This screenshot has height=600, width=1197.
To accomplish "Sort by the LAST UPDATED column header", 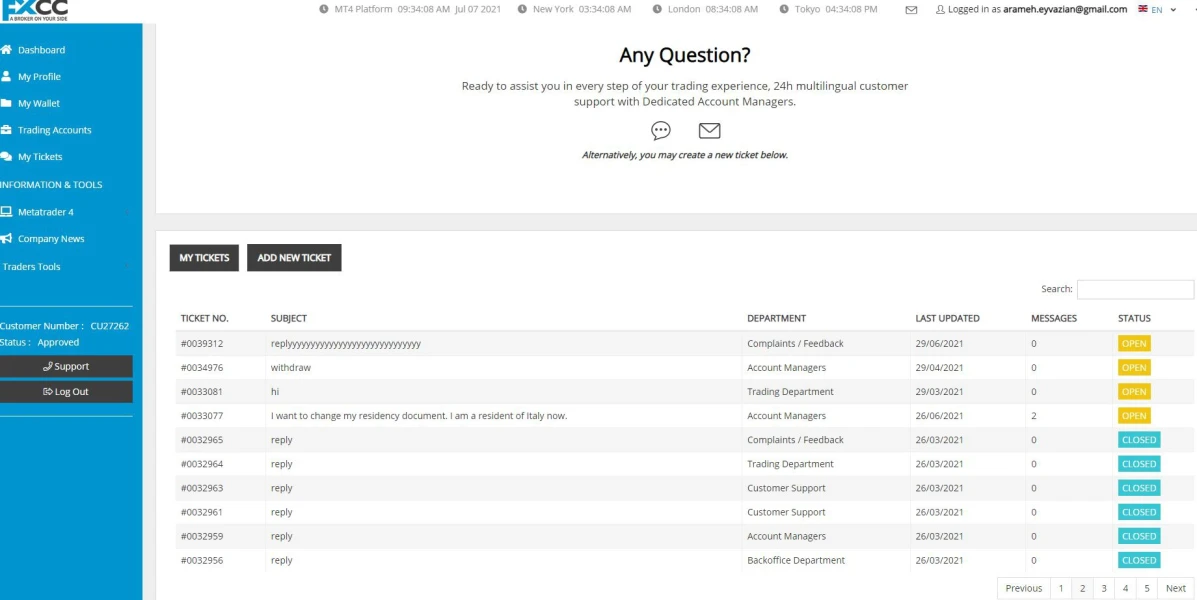I will point(947,319).
